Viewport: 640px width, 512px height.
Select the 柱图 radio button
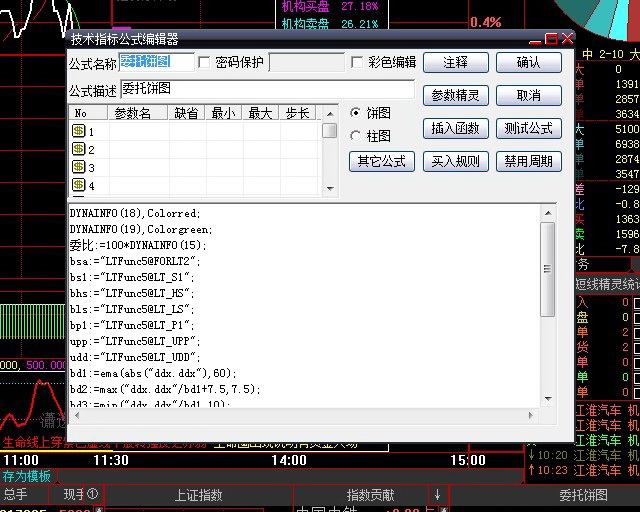[356, 136]
